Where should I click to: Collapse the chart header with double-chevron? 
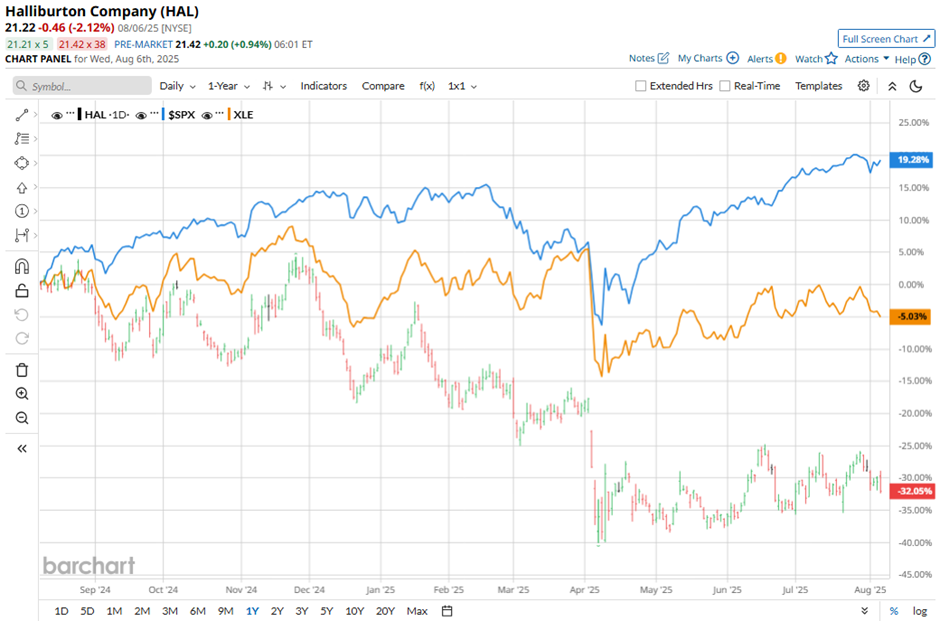(892, 86)
